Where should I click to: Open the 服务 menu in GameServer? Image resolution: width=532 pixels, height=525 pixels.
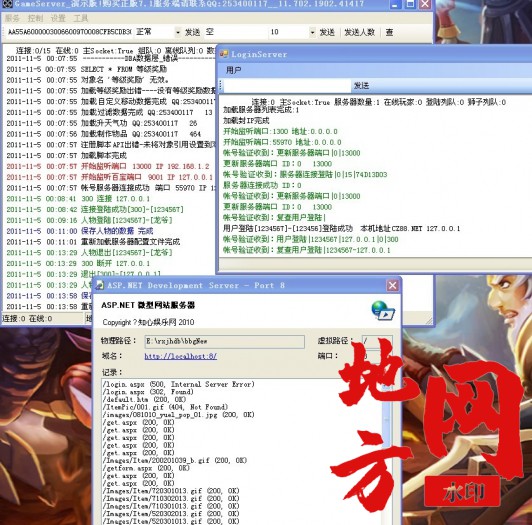12,18
